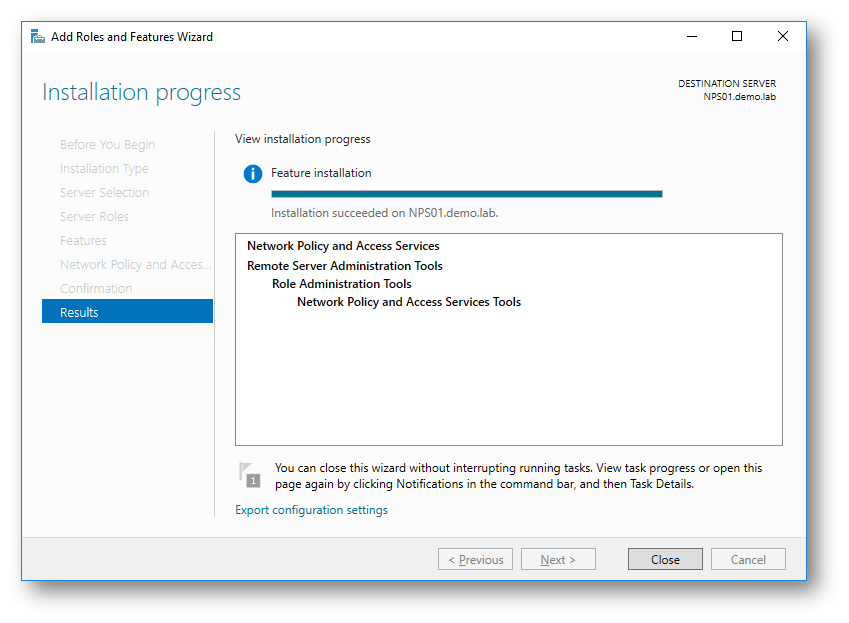The image size is (849, 623).
Task: Open the Features step
Action: pyautogui.click(x=83, y=240)
